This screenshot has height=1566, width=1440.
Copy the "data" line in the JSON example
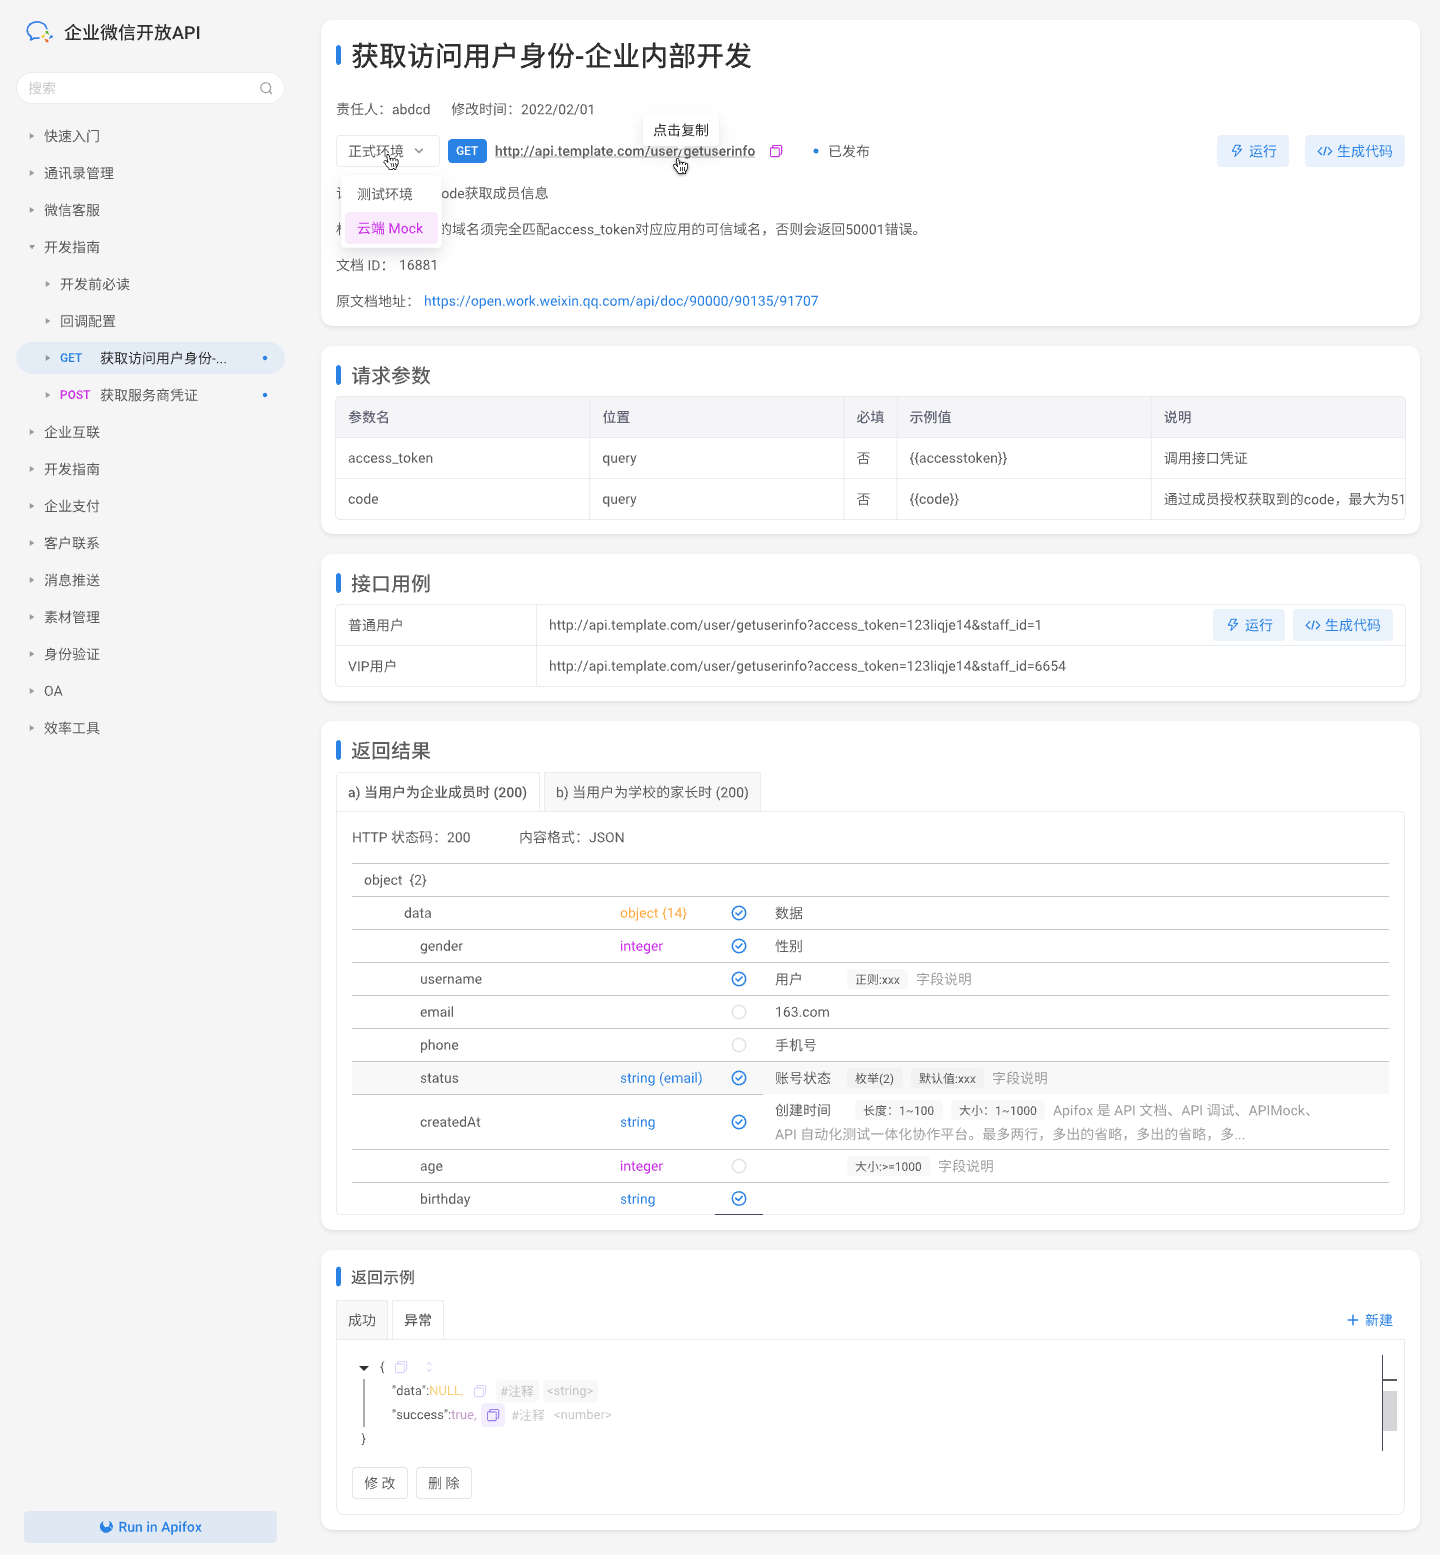(x=480, y=1391)
